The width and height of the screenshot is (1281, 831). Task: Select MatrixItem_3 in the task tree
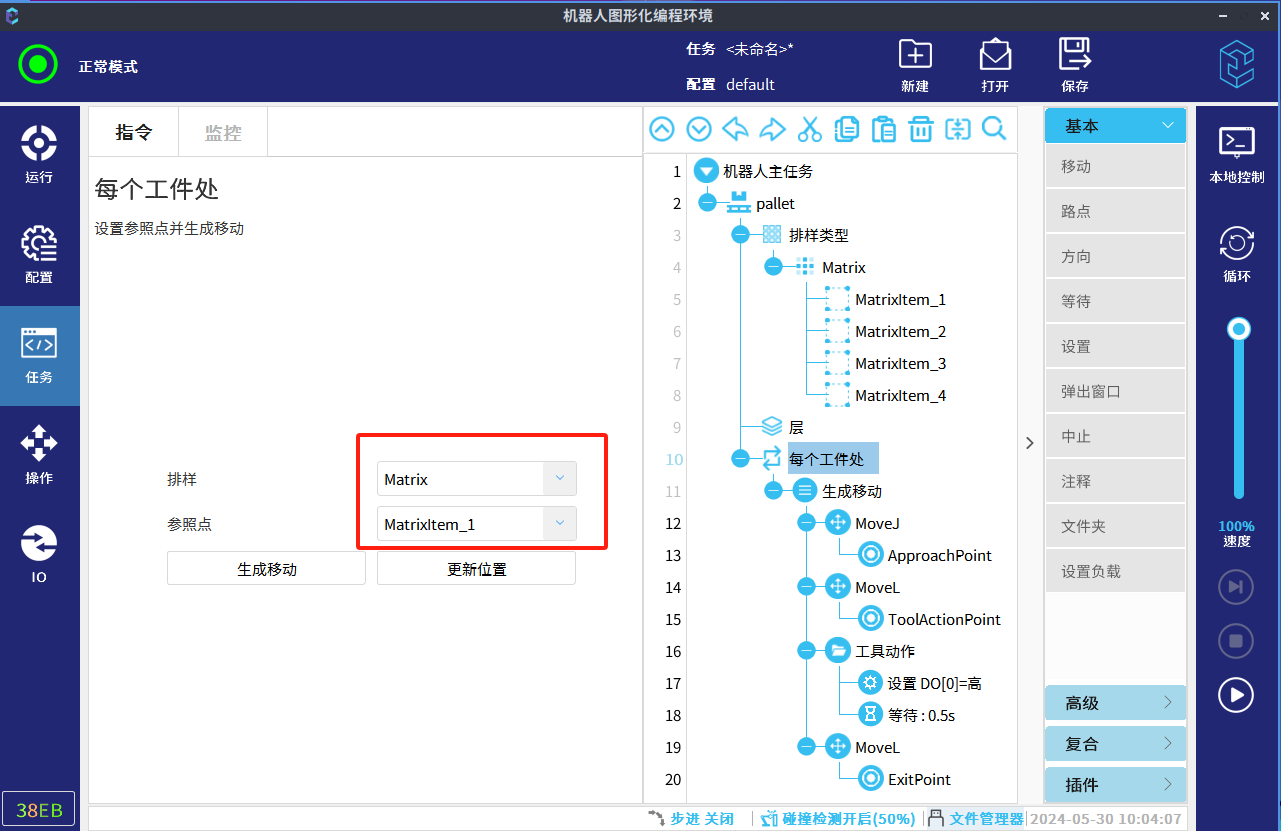tap(900, 364)
